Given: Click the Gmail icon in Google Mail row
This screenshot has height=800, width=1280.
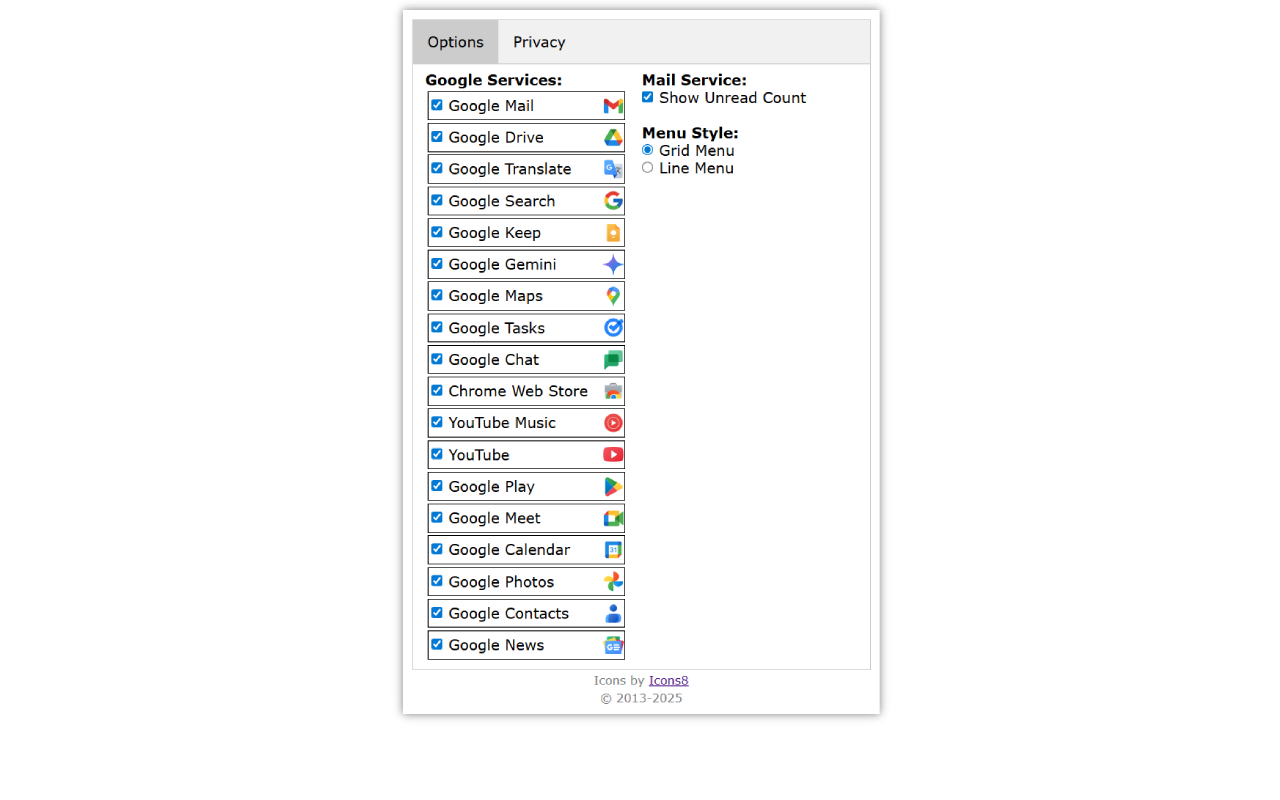Looking at the screenshot, I should click(x=613, y=106).
